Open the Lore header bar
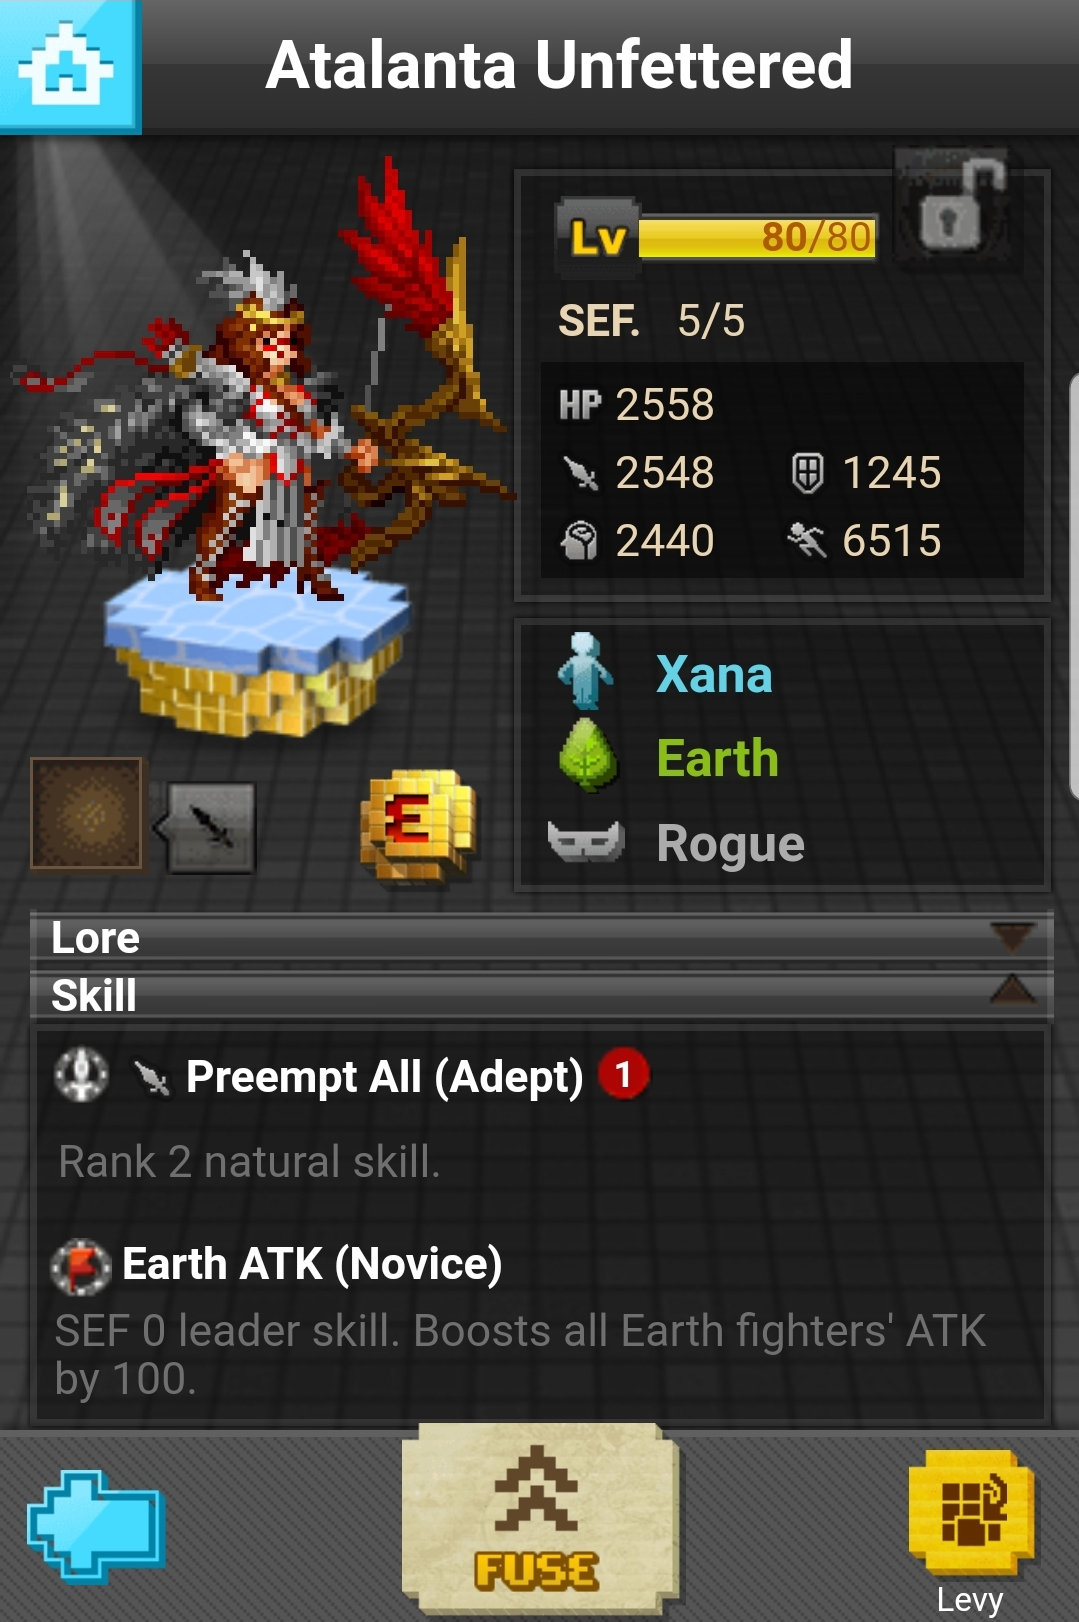 (541, 938)
